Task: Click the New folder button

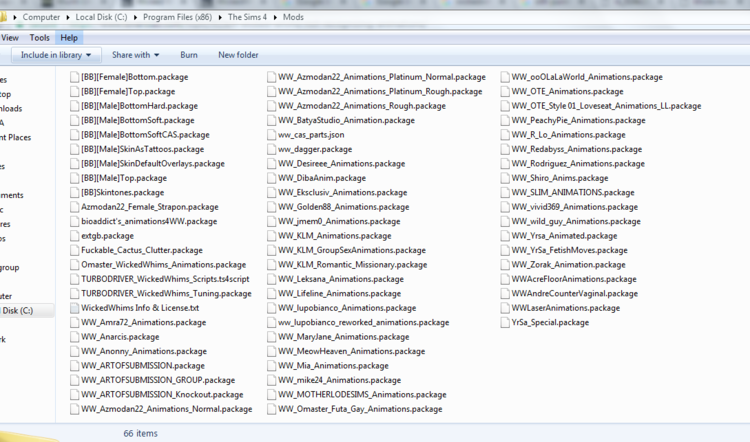Action: pyautogui.click(x=238, y=55)
